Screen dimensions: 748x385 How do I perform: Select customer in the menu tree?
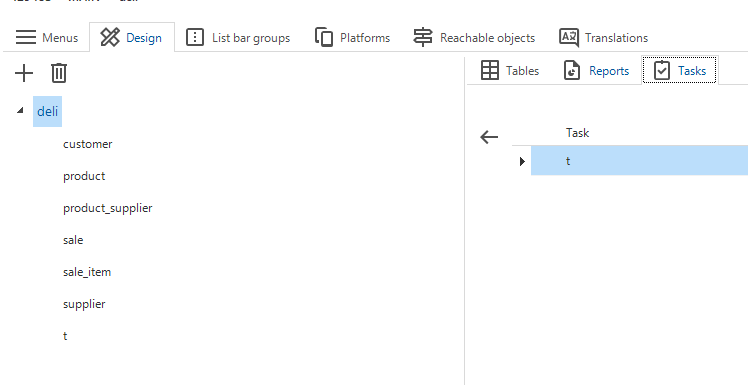click(x=88, y=144)
